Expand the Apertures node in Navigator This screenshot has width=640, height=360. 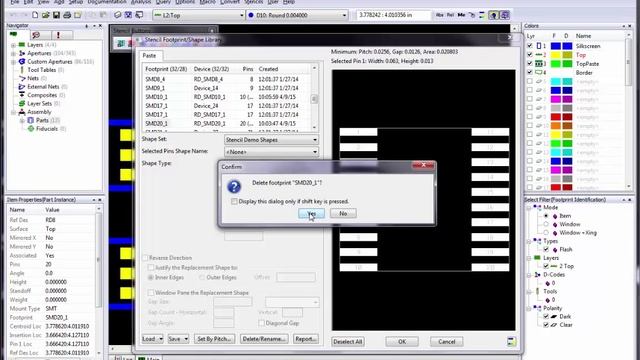[x=13, y=53]
